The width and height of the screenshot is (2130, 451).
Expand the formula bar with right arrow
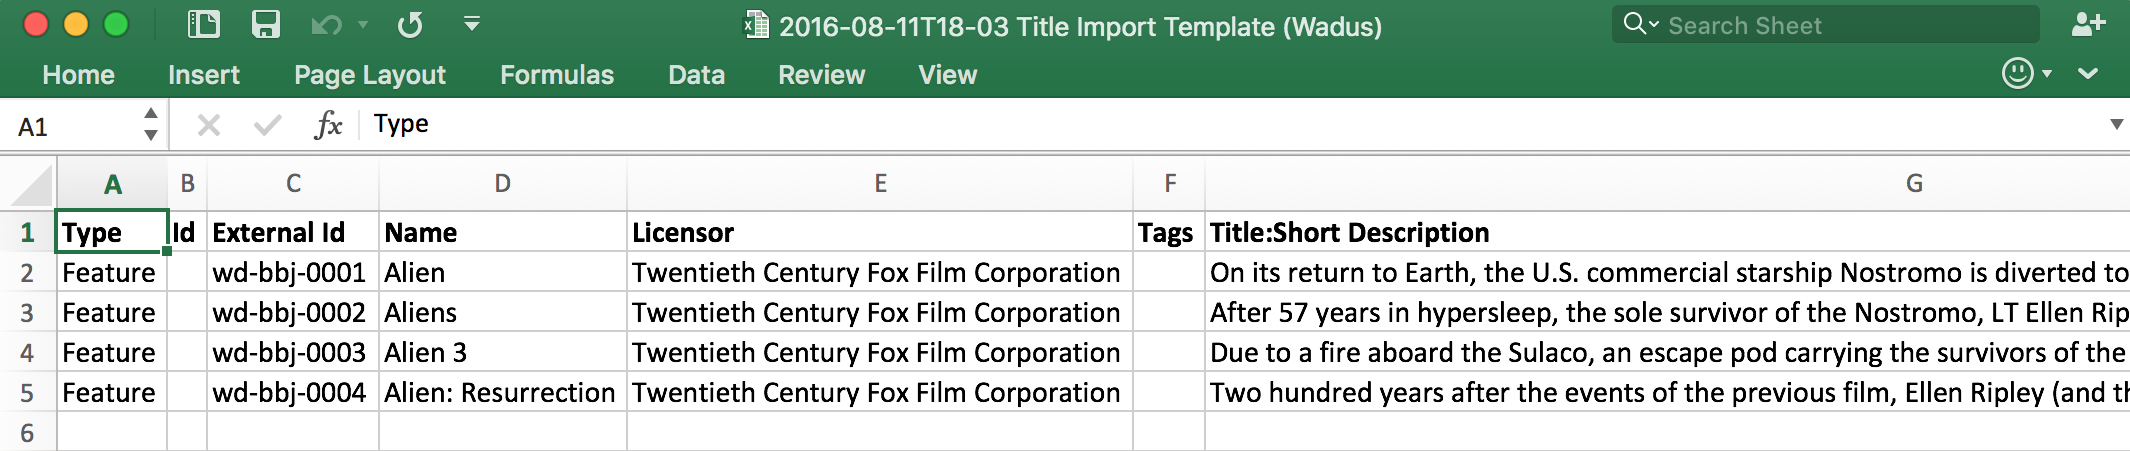[2116, 125]
